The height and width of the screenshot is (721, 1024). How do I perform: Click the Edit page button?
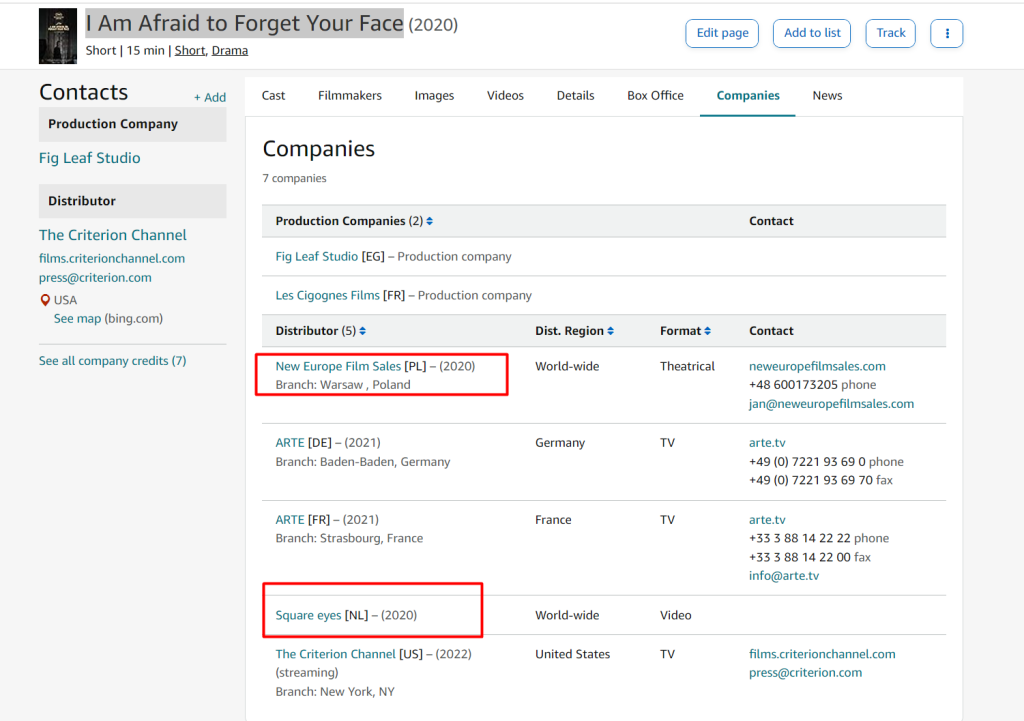722,33
